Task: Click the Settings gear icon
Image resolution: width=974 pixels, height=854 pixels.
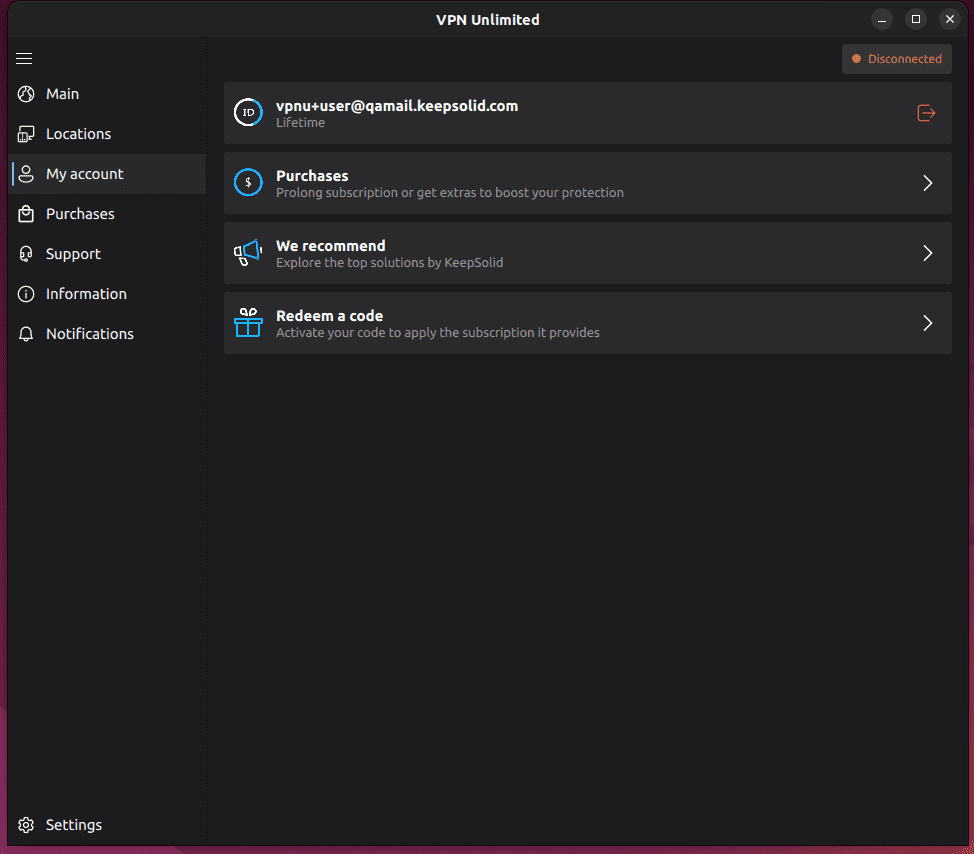Action: tap(26, 825)
